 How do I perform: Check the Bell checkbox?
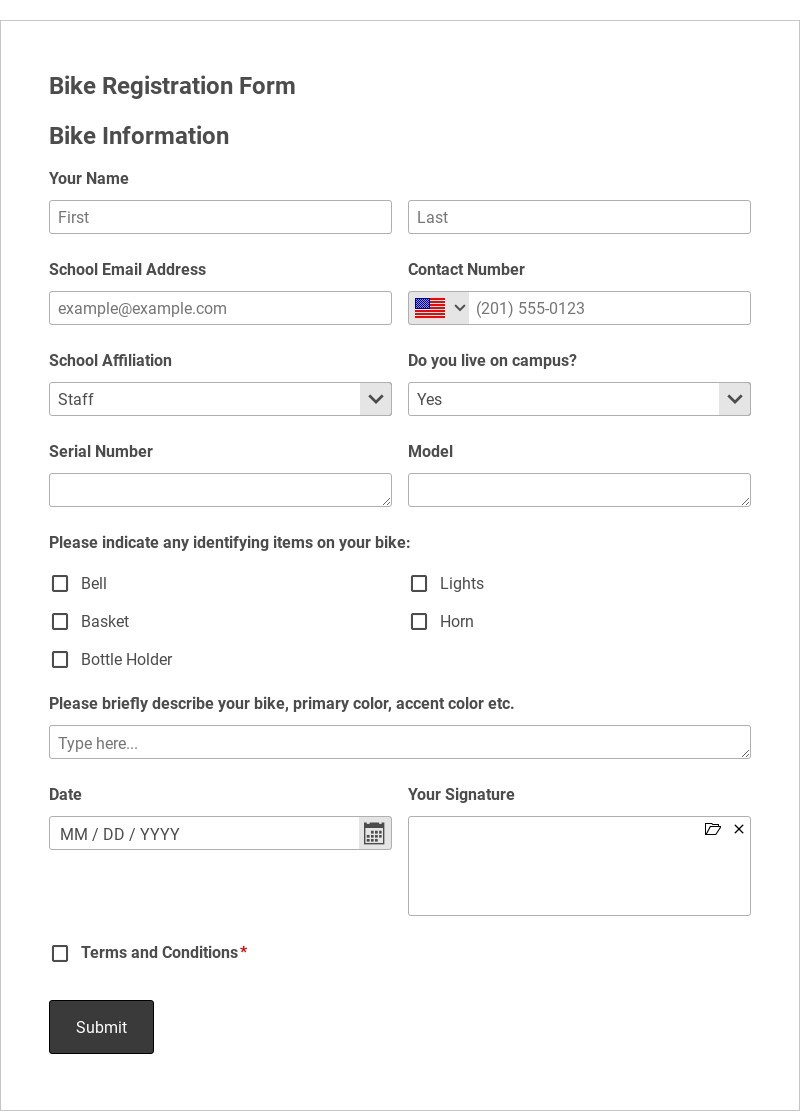pyautogui.click(x=60, y=583)
